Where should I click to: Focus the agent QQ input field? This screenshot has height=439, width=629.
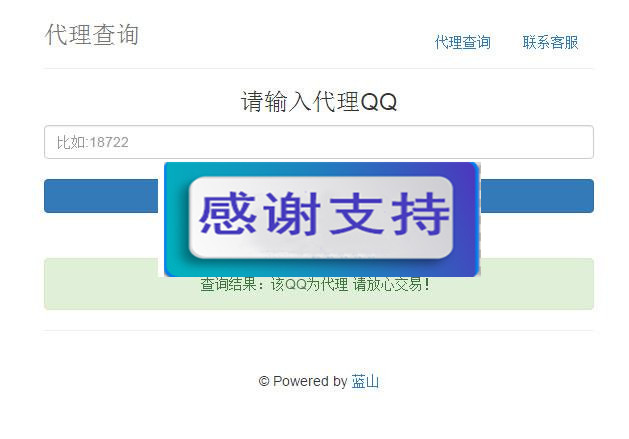click(319, 142)
